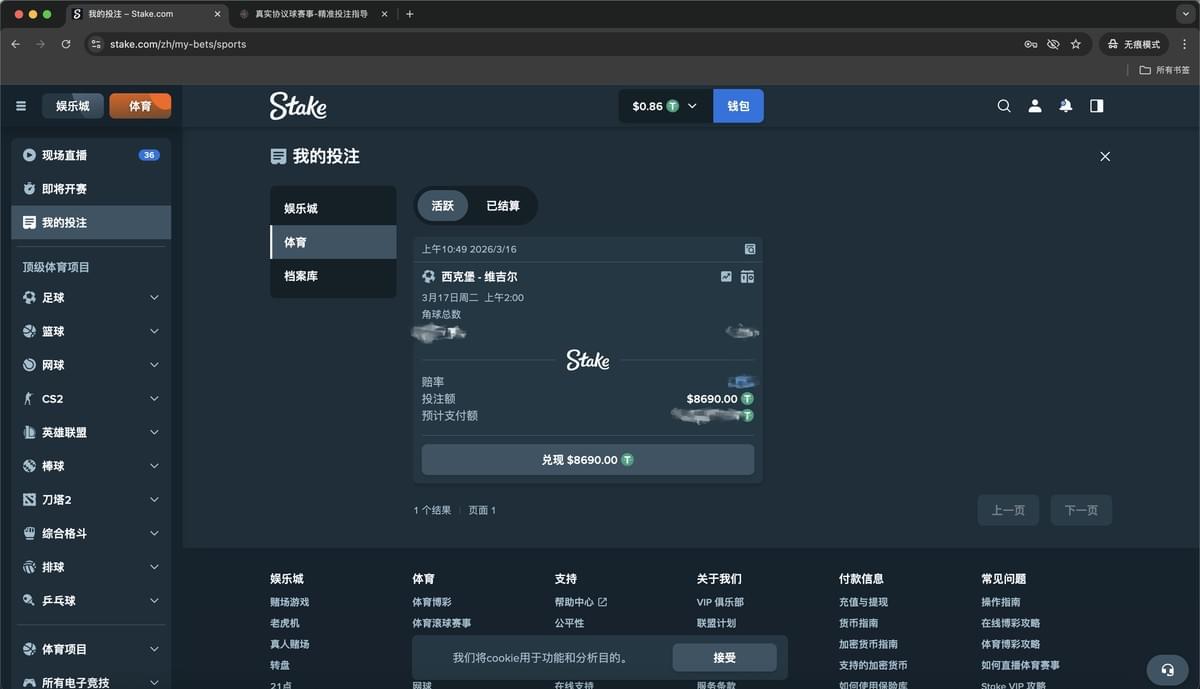Open a new browser tab with plus
The width and height of the screenshot is (1200, 689).
pos(410,14)
